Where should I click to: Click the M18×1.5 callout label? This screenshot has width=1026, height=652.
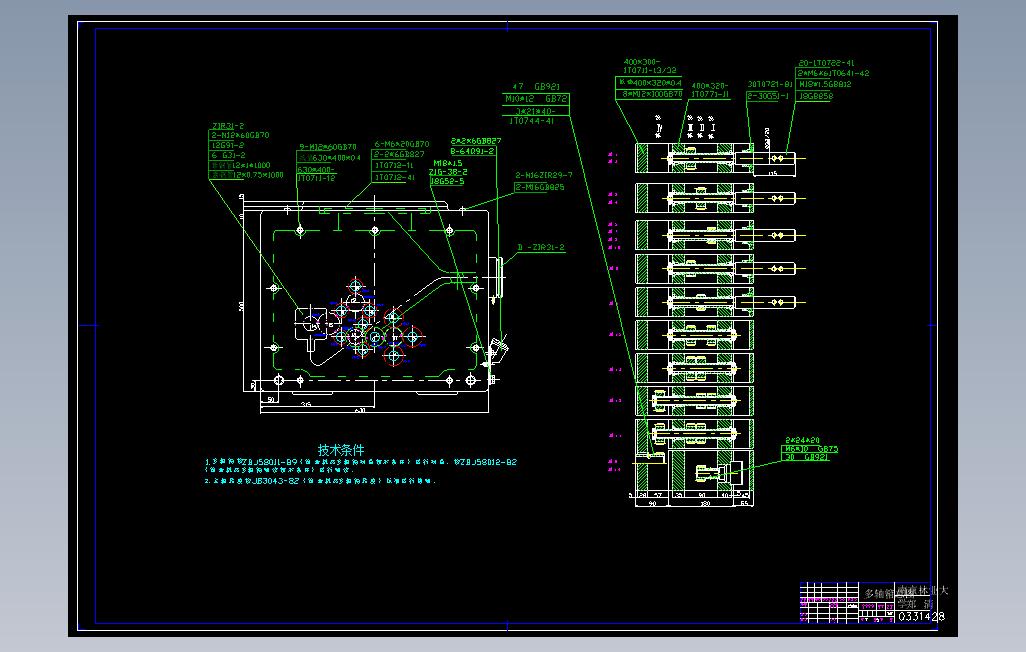448,164
